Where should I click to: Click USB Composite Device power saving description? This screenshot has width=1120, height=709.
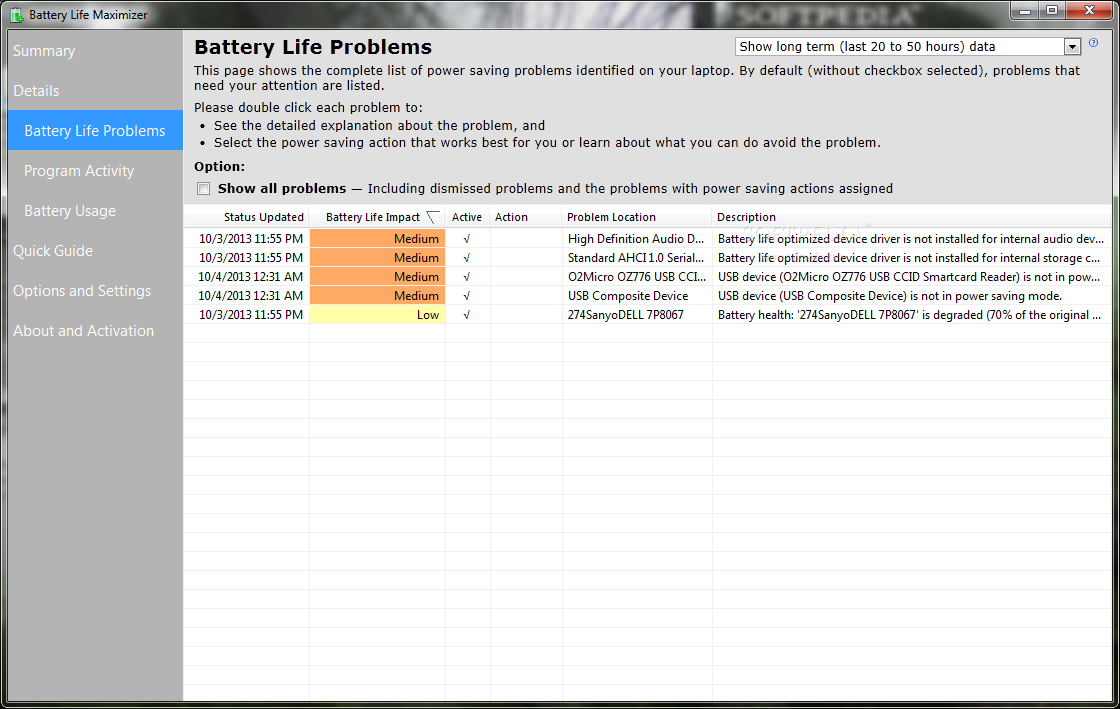pyautogui.click(x=890, y=296)
